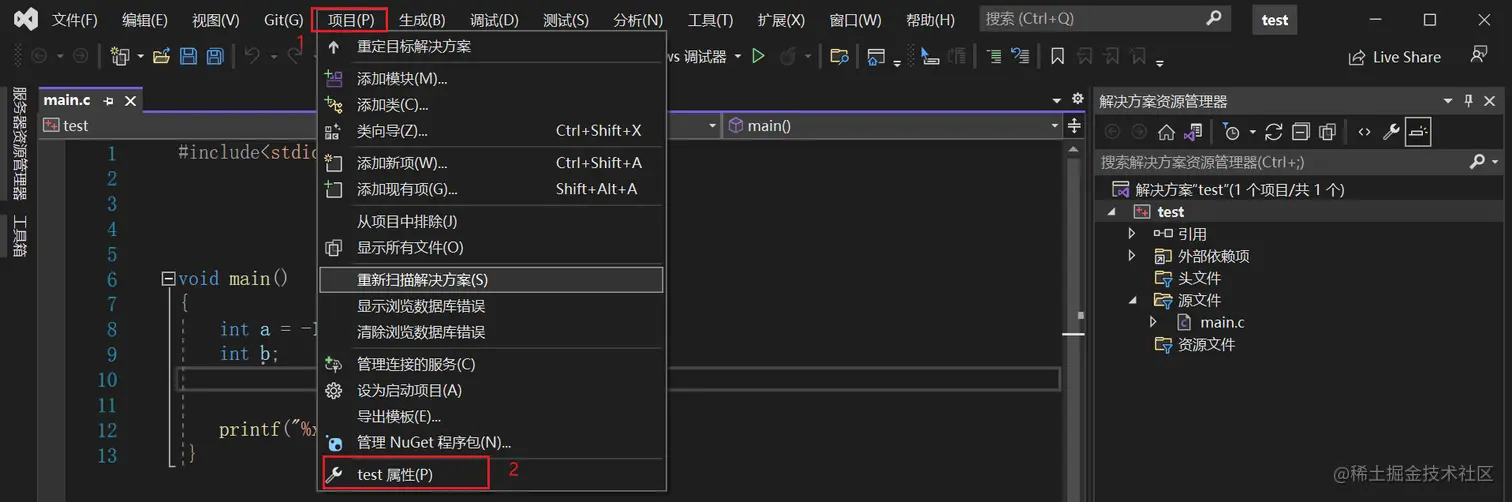Pin the main.c tab
The height and width of the screenshot is (502, 1512).
click(108, 101)
